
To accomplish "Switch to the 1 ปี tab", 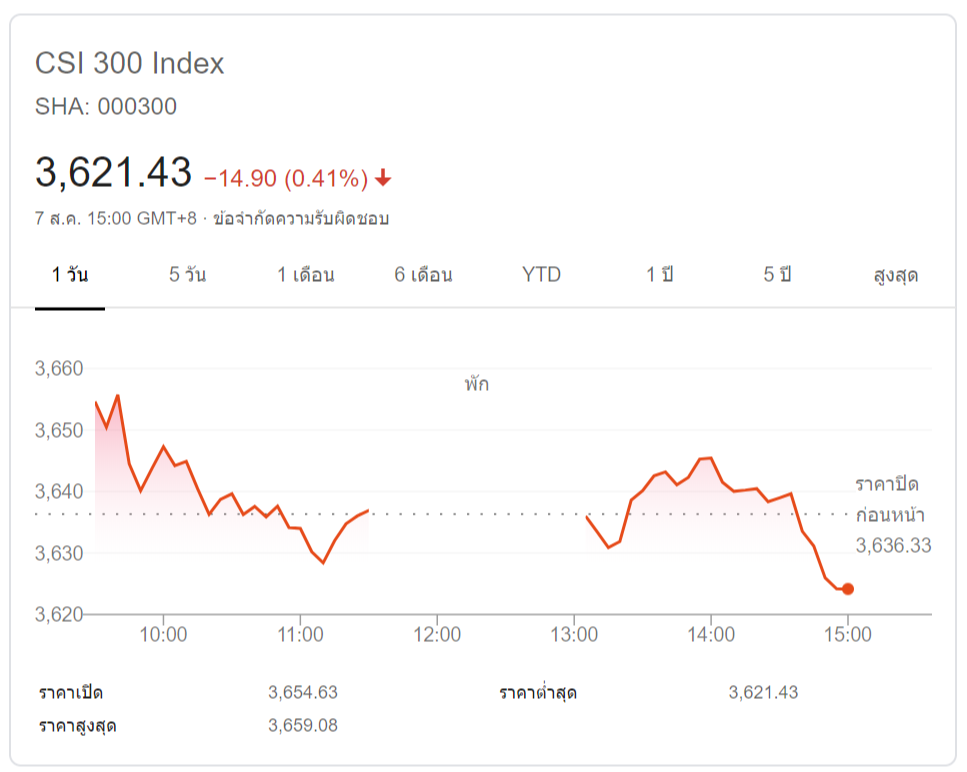I will click(659, 275).
